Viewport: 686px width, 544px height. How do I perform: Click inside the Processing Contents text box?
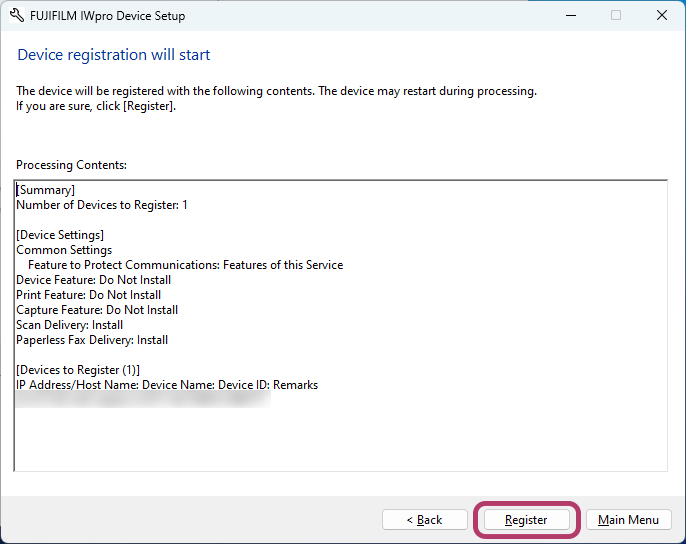pyautogui.click(x=340, y=325)
